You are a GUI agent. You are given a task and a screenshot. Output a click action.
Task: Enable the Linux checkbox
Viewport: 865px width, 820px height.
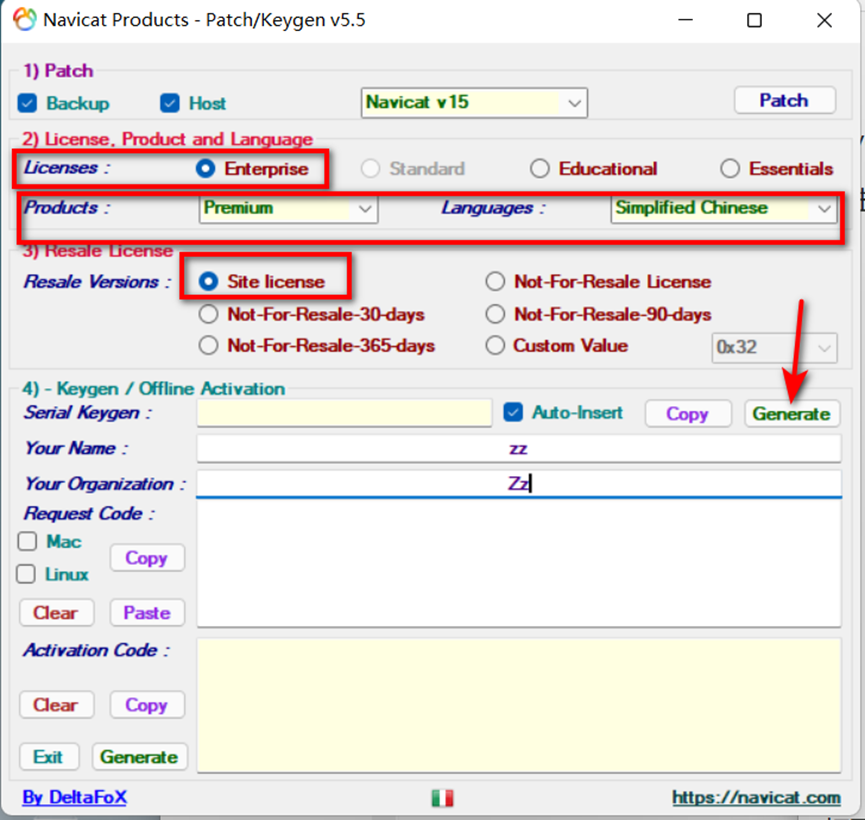(26, 574)
